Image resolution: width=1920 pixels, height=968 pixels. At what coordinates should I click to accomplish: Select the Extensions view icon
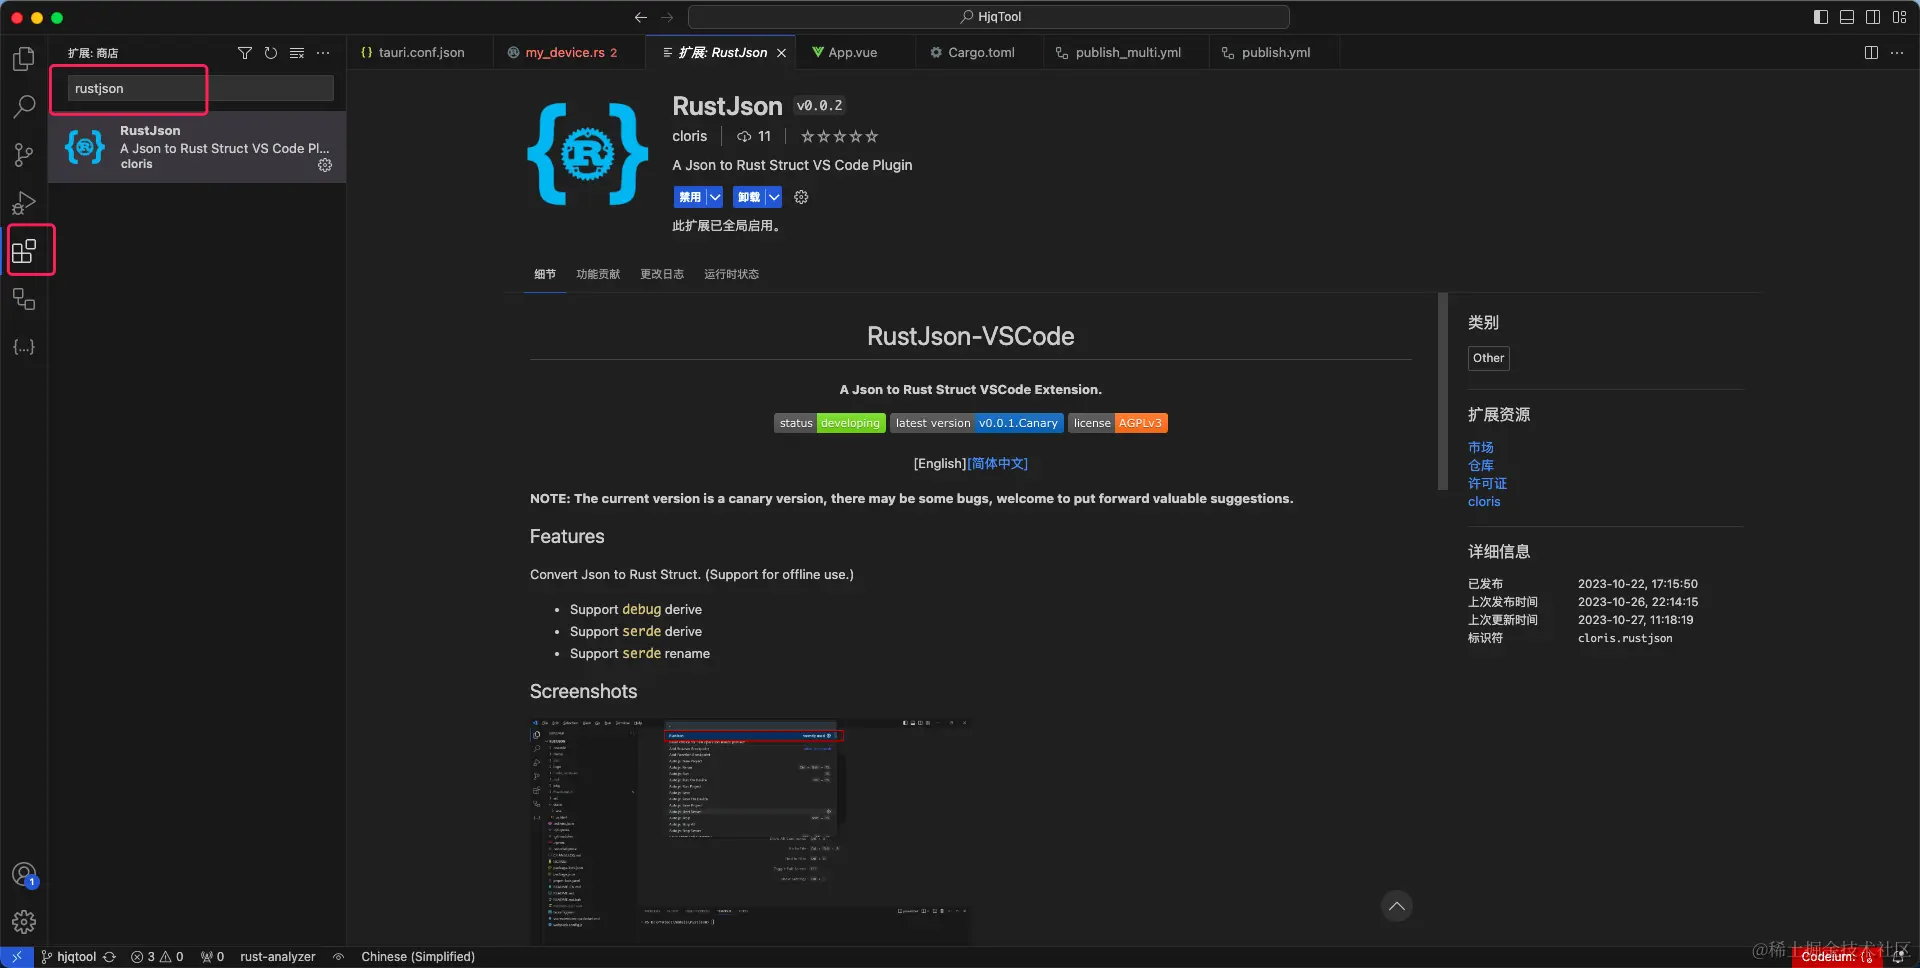pyautogui.click(x=24, y=250)
